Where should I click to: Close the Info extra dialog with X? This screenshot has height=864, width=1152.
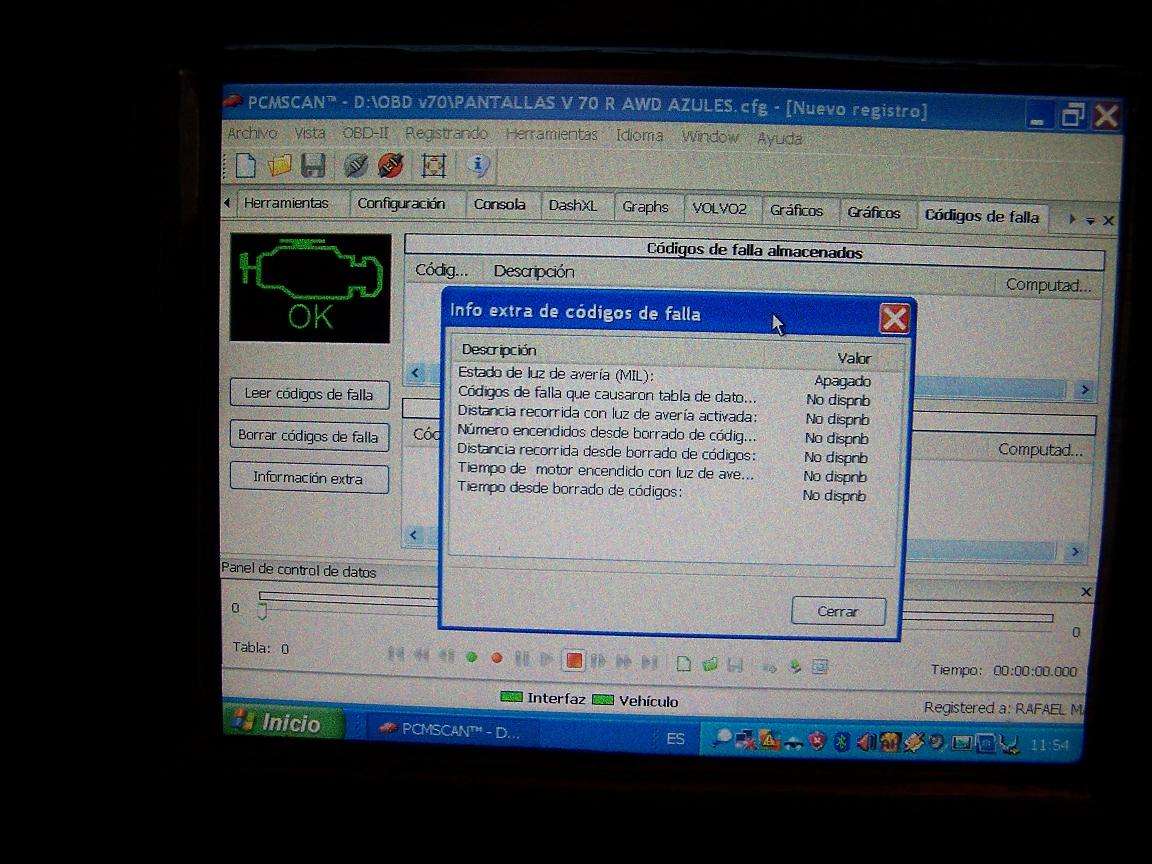(x=894, y=319)
